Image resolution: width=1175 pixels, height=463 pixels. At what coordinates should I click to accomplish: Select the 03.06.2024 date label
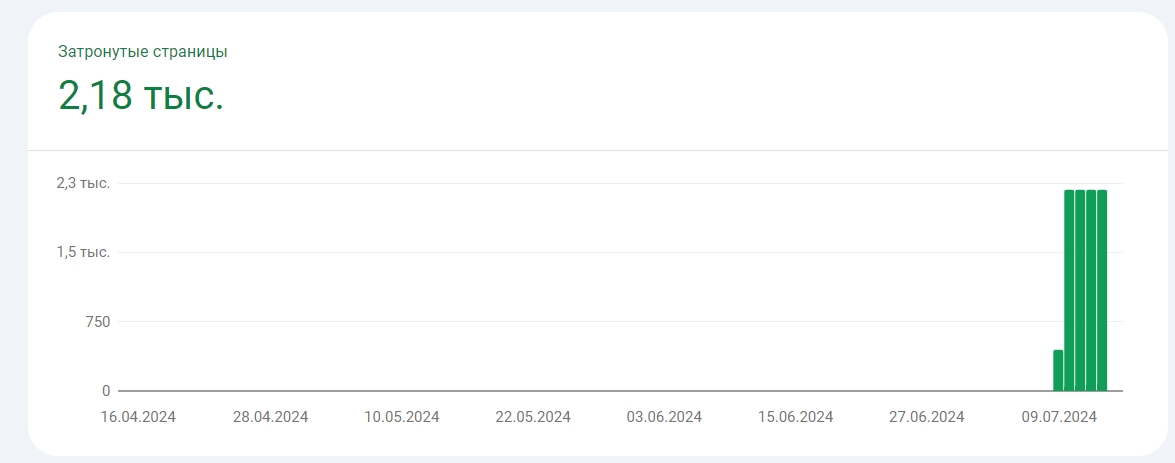(664, 417)
